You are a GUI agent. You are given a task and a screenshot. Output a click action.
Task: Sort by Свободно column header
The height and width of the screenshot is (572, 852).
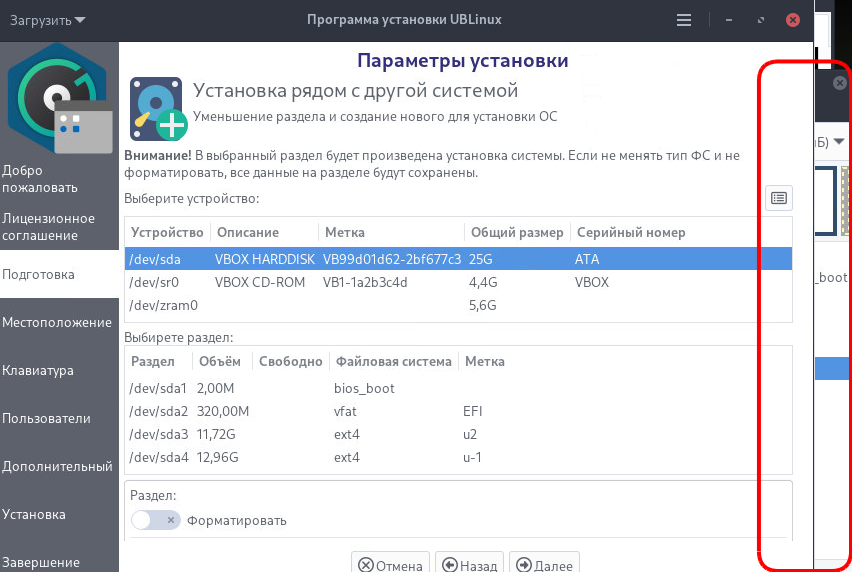coord(291,361)
